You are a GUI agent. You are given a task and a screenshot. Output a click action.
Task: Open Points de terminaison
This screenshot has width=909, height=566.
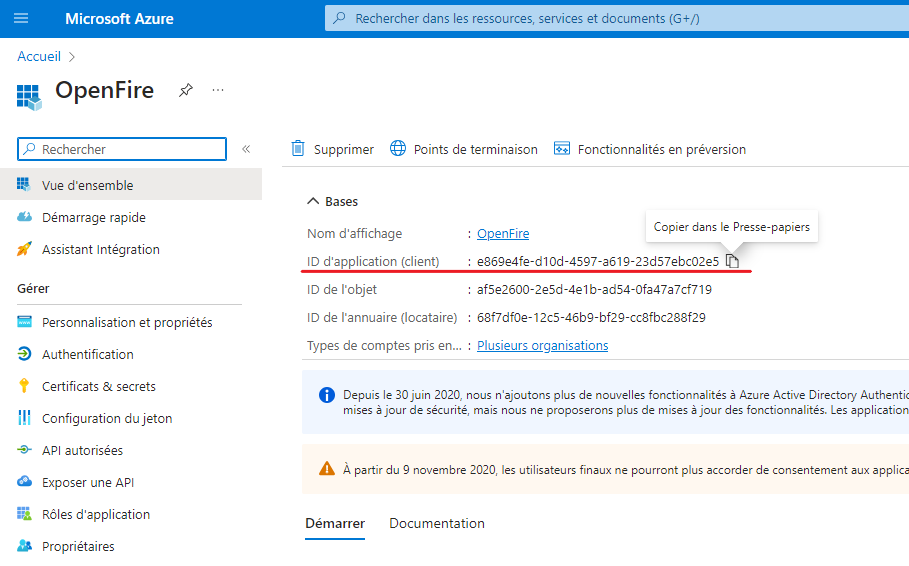tap(475, 150)
